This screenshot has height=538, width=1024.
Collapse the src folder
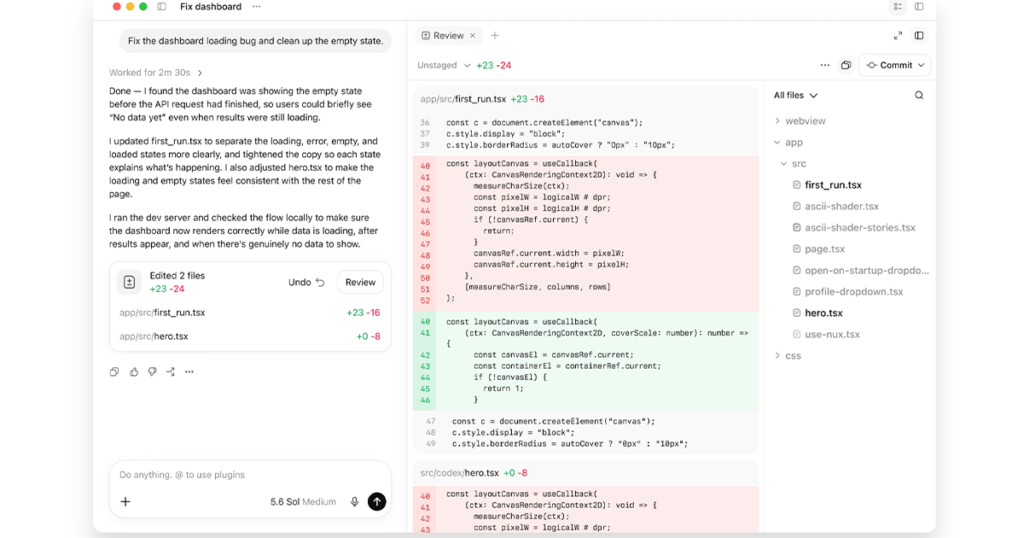pyautogui.click(x=793, y=164)
